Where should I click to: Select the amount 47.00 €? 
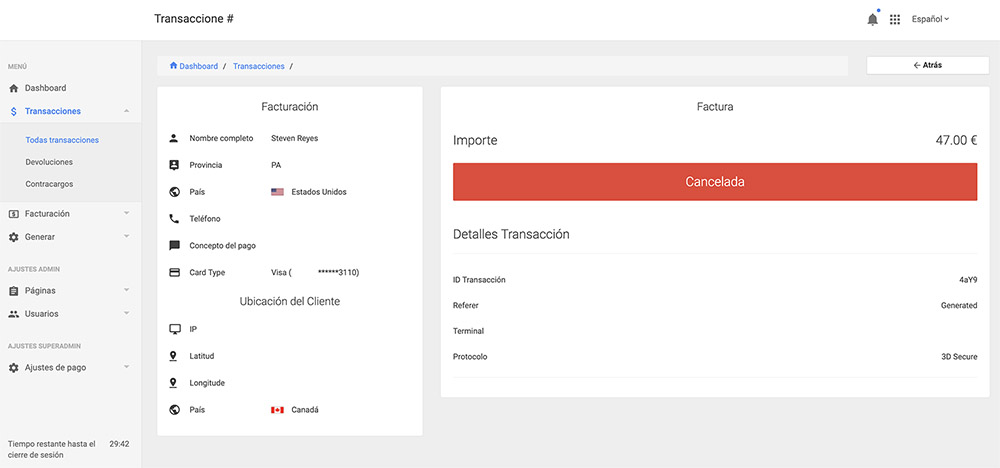(956, 140)
